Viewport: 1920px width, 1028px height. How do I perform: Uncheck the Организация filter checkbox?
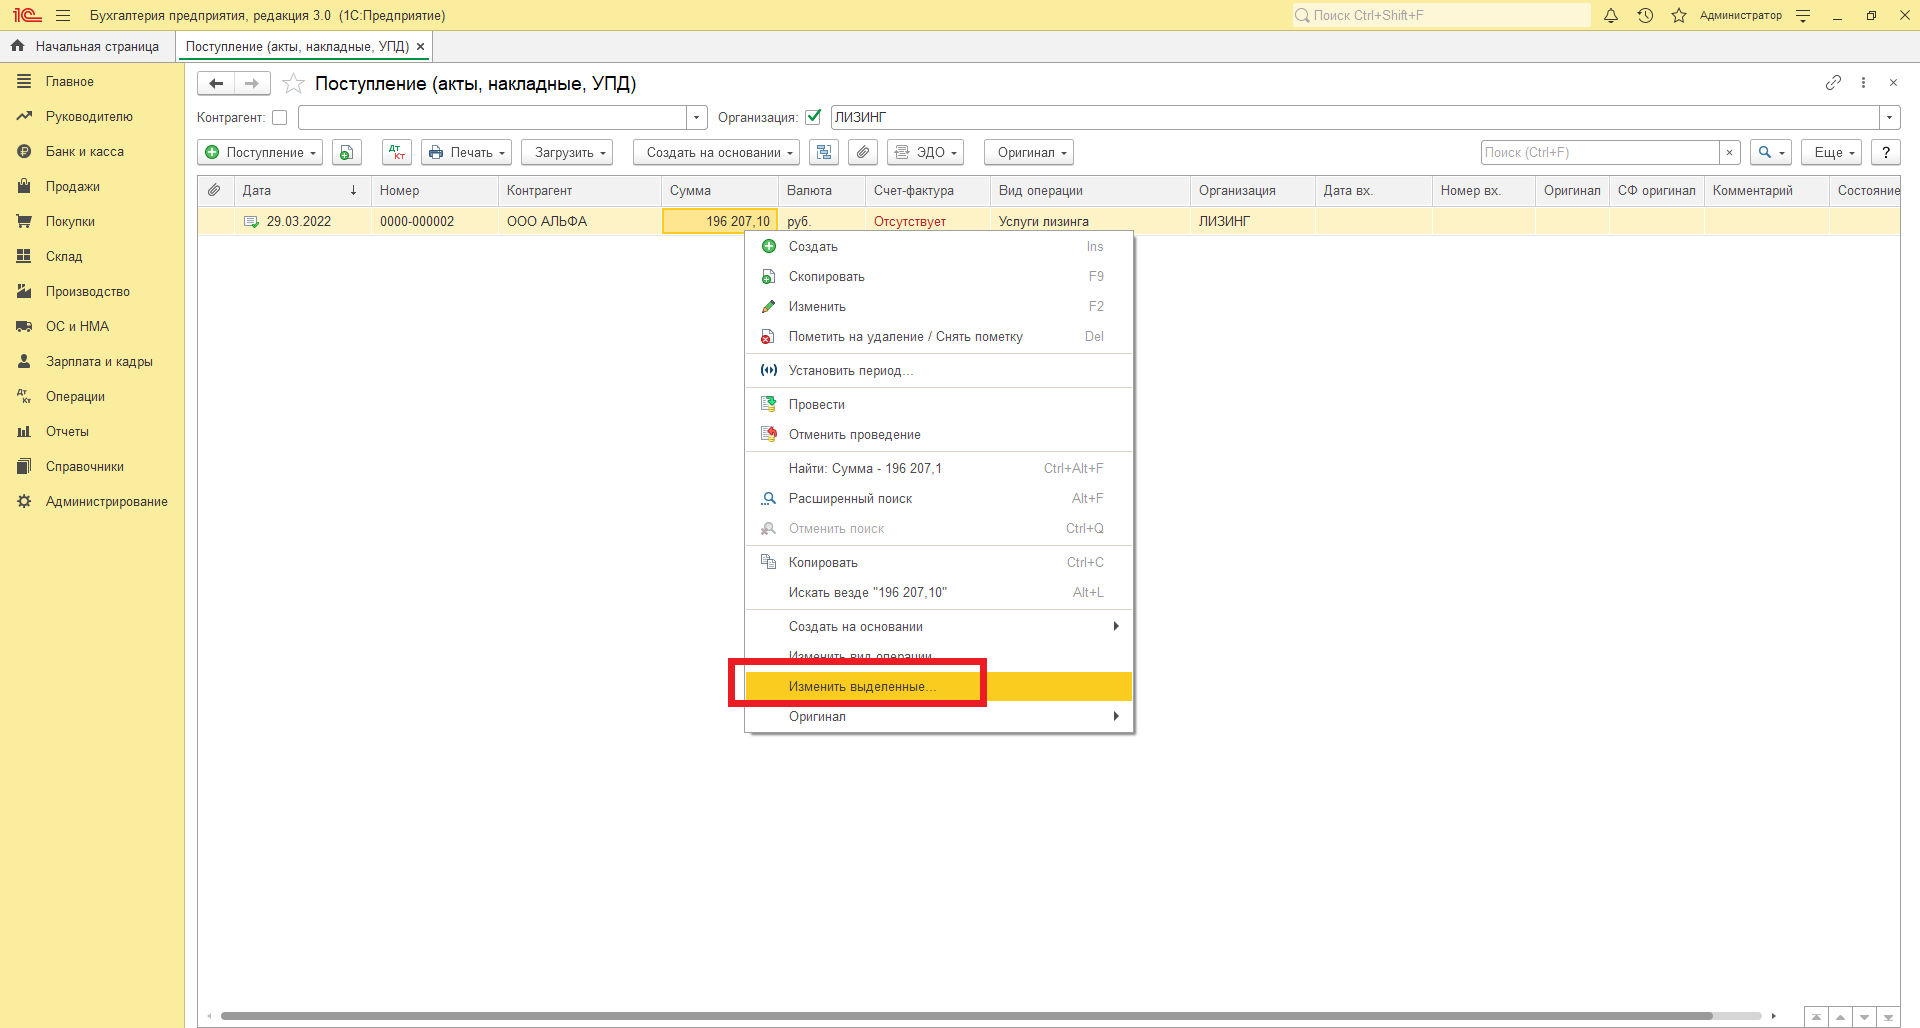pos(813,117)
